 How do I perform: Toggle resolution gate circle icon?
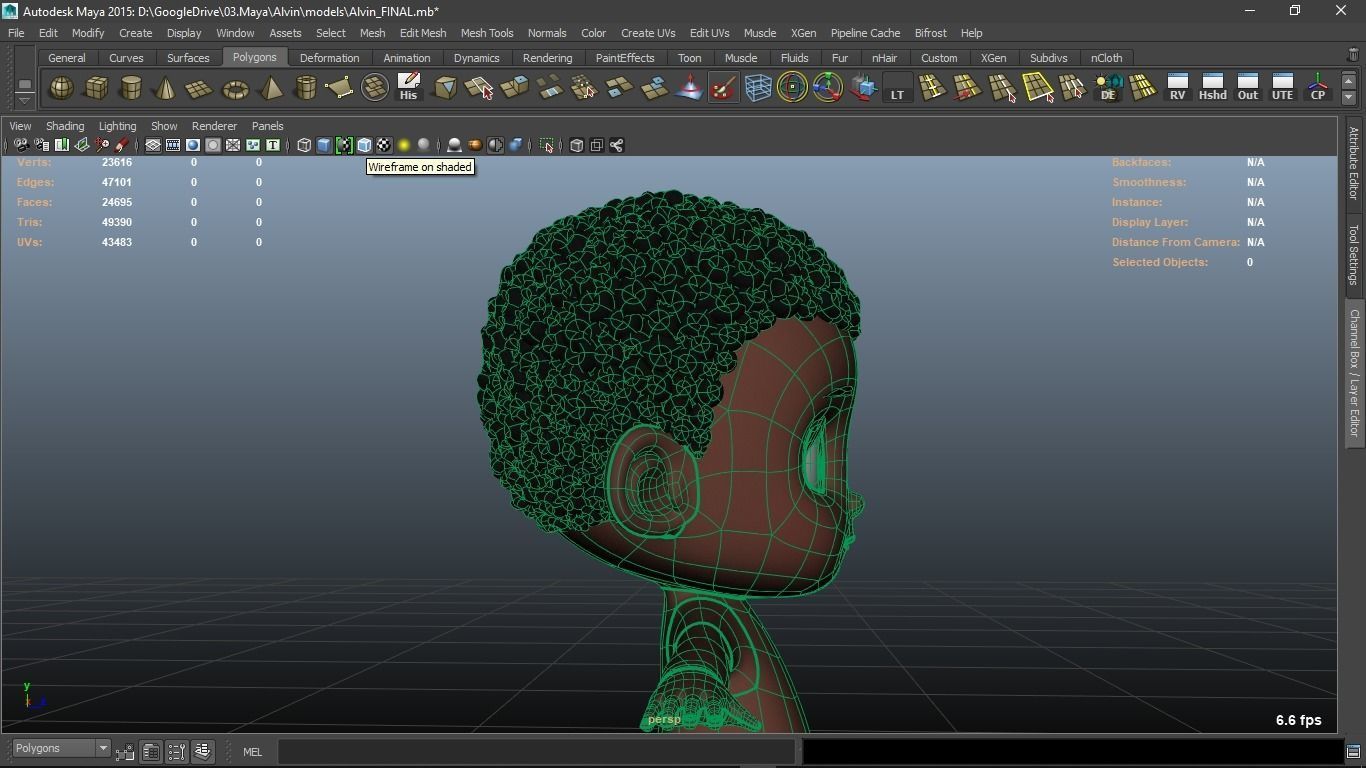[193, 145]
